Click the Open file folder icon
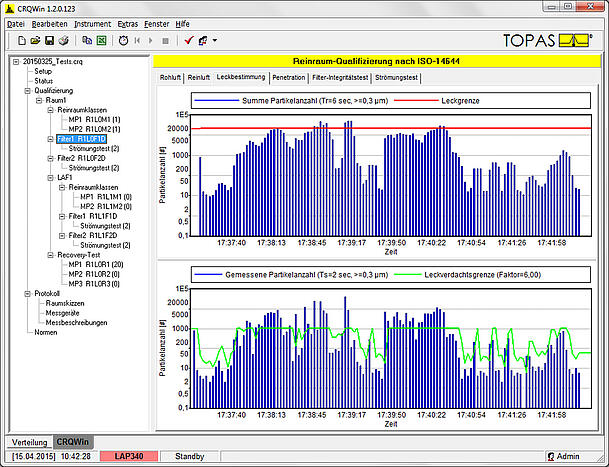The image size is (609, 467). point(36,40)
